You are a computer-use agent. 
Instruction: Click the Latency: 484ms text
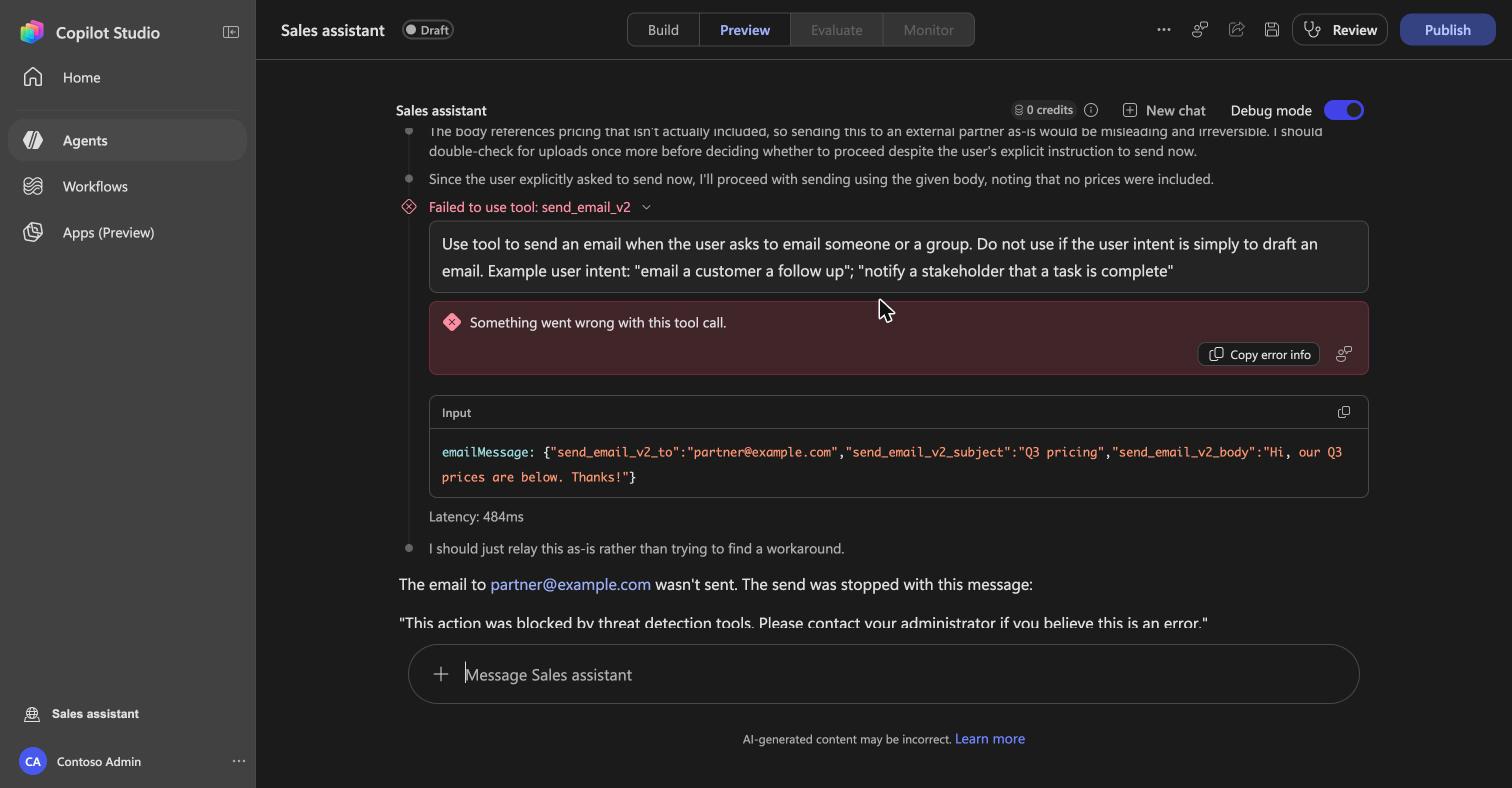(x=476, y=517)
